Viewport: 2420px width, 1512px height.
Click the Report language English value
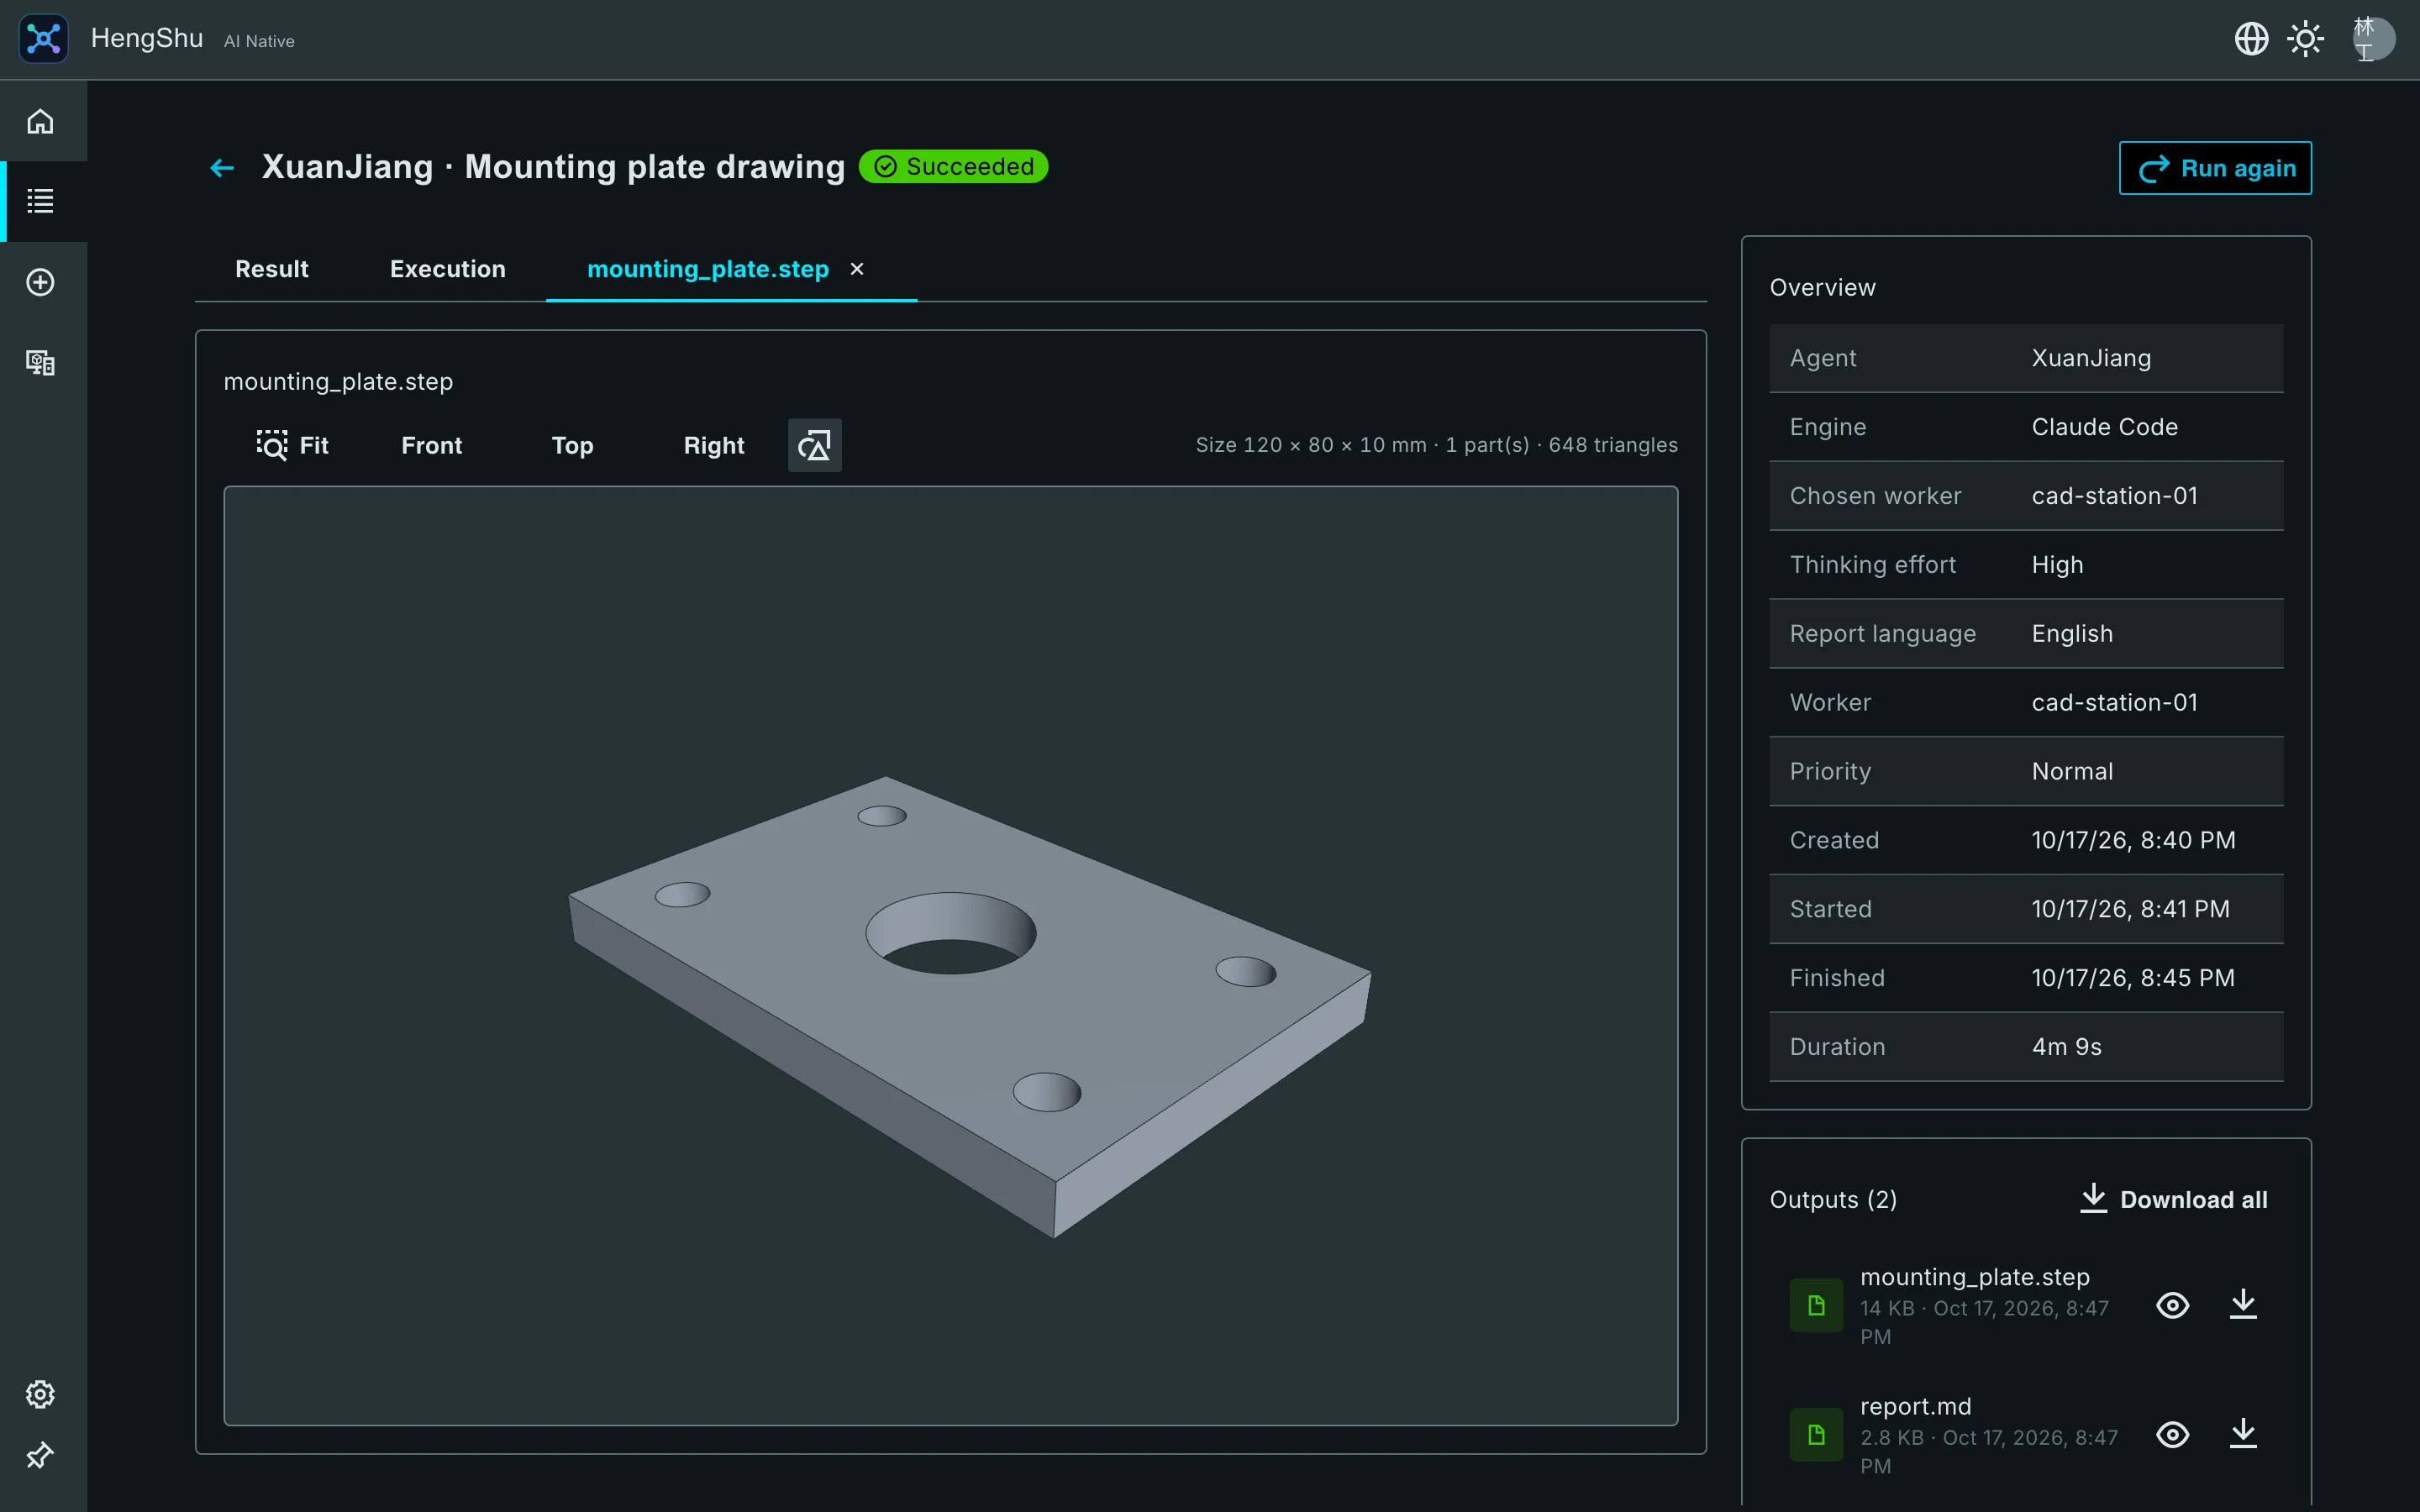coord(2072,634)
